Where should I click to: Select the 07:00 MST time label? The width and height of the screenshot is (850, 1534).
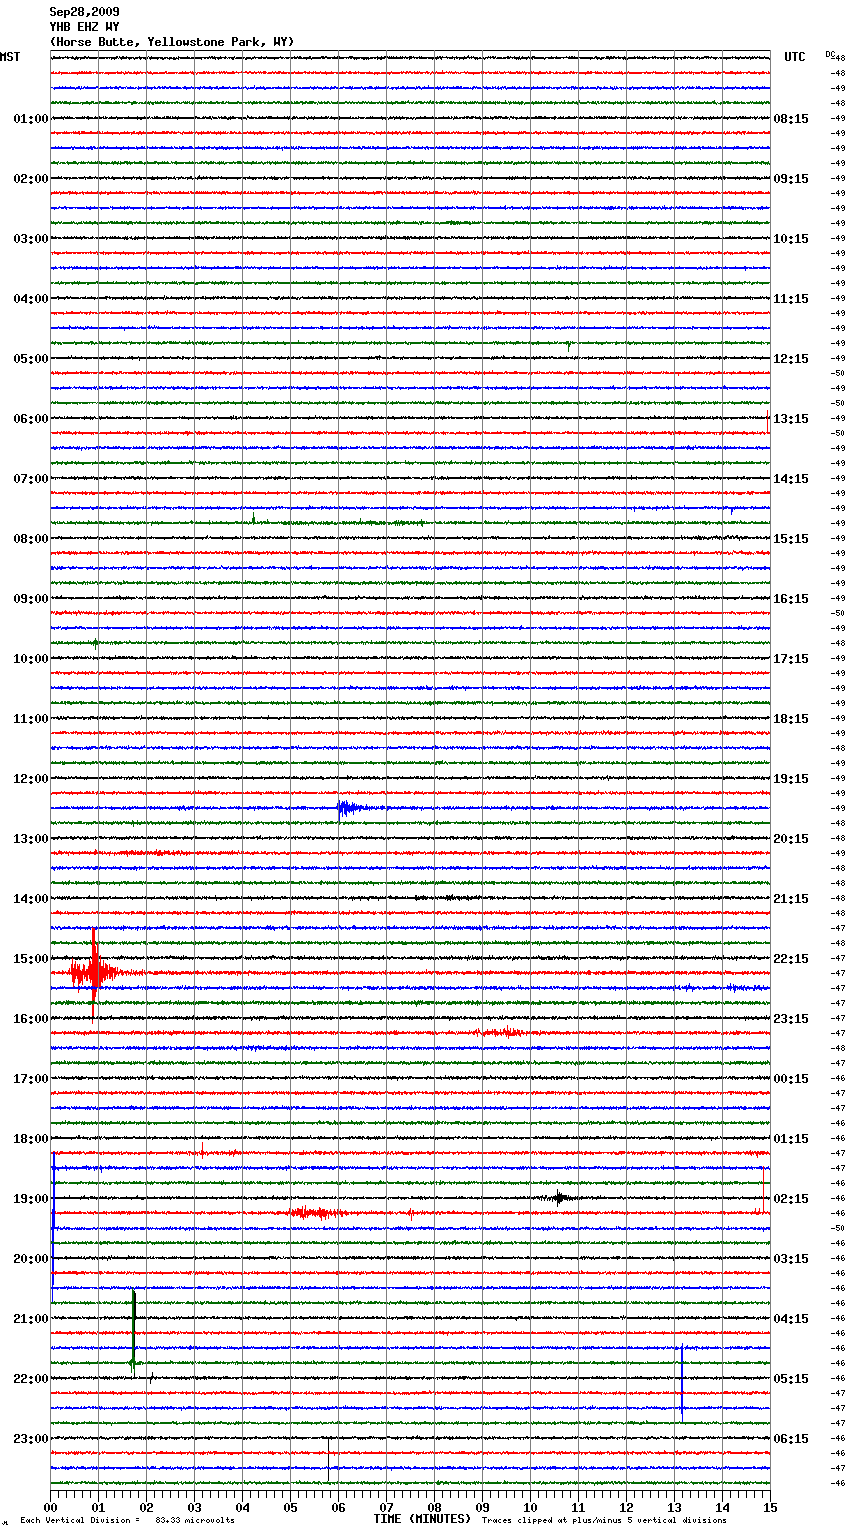(31, 479)
